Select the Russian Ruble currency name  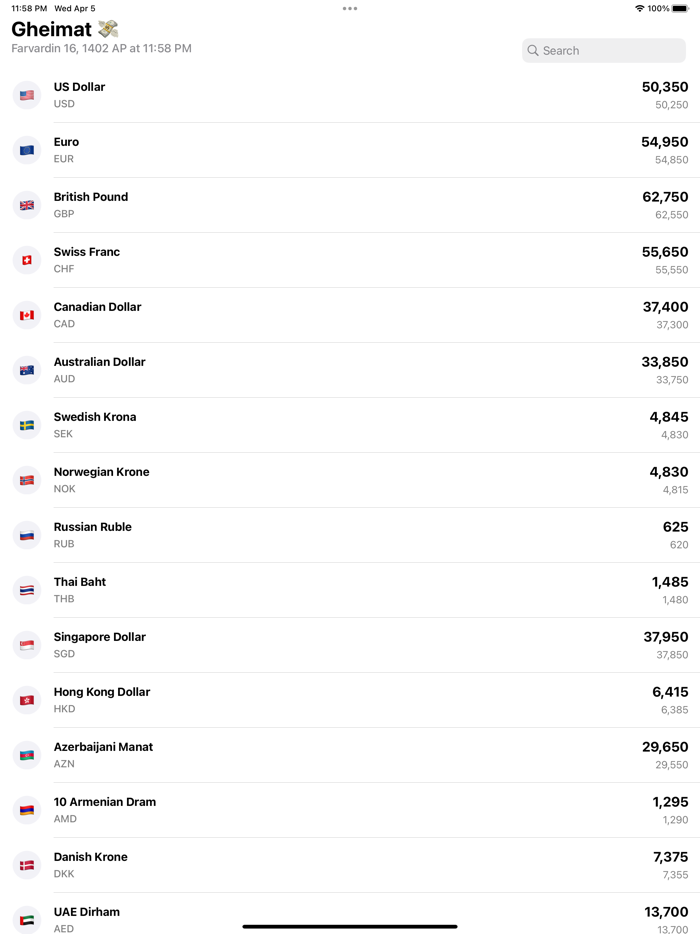(x=93, y=527)
